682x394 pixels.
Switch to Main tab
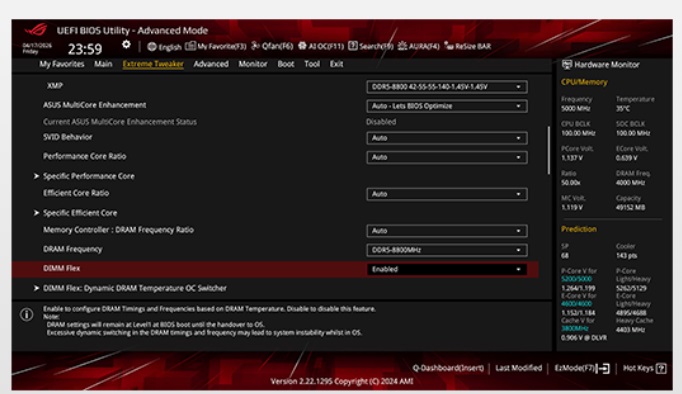103,64
